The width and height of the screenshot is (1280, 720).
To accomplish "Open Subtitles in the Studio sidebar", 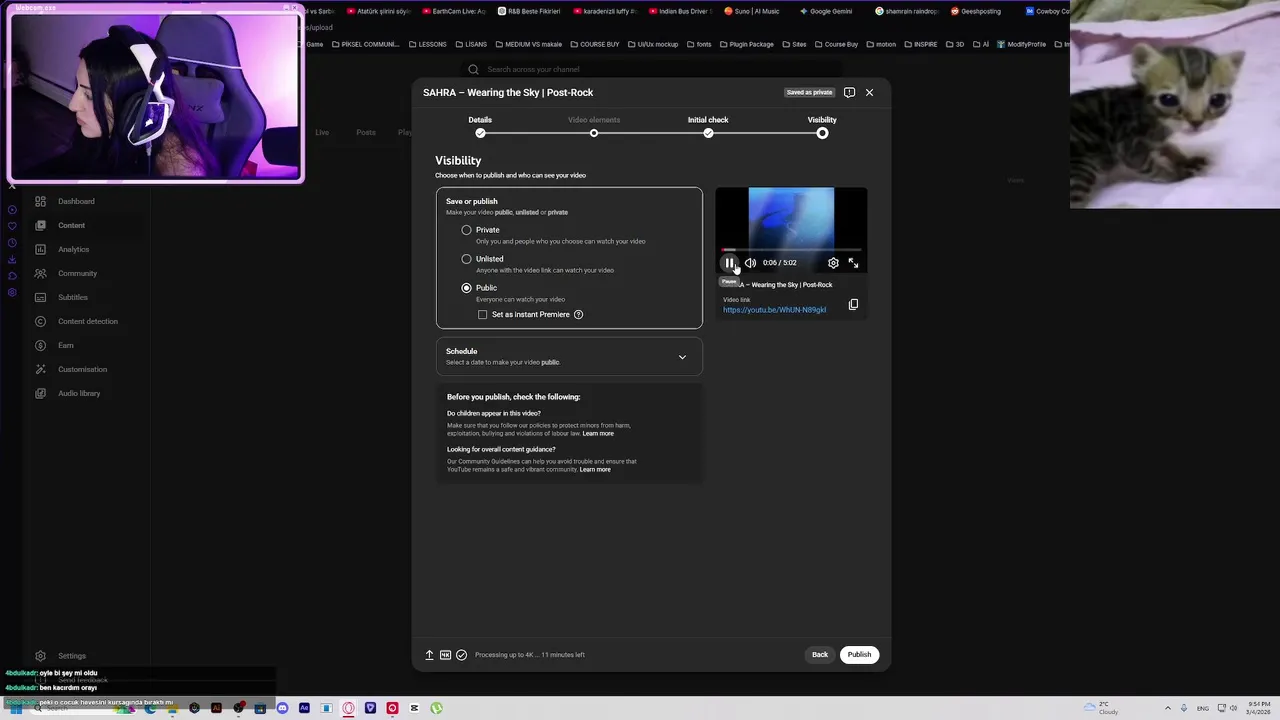I will [73, 297].
